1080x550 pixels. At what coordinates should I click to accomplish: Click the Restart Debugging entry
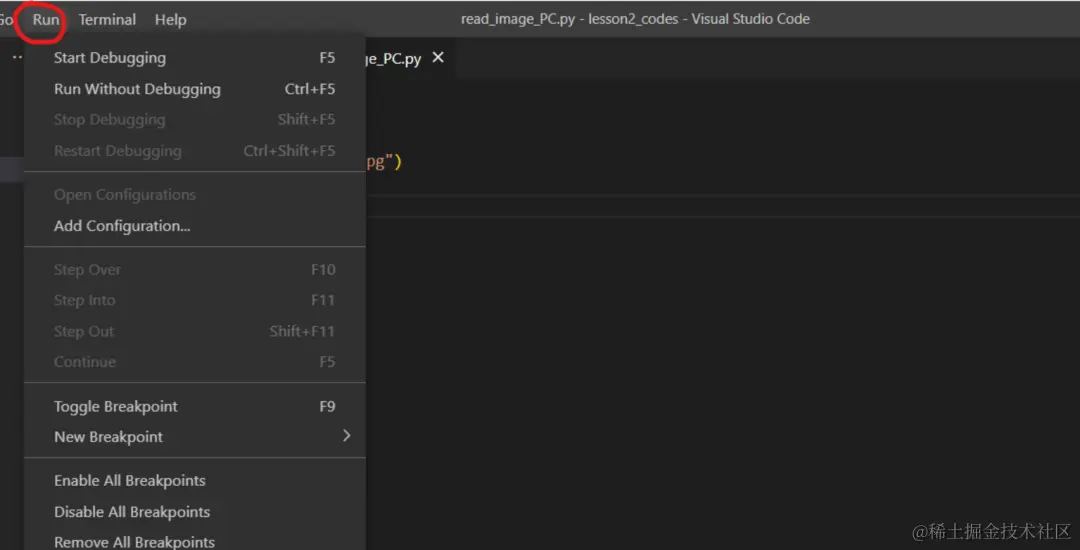pyautogui.click(x=195, y=151)
